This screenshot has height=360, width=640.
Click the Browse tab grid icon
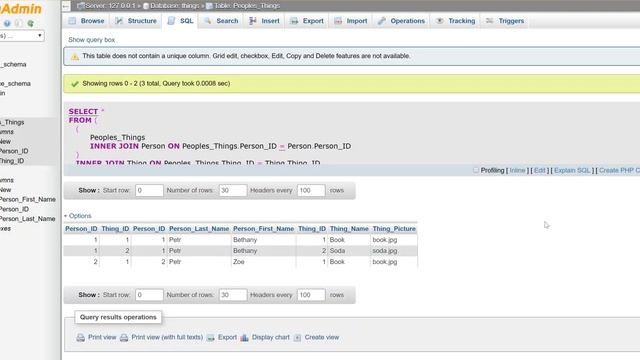(x=73, y=21)
